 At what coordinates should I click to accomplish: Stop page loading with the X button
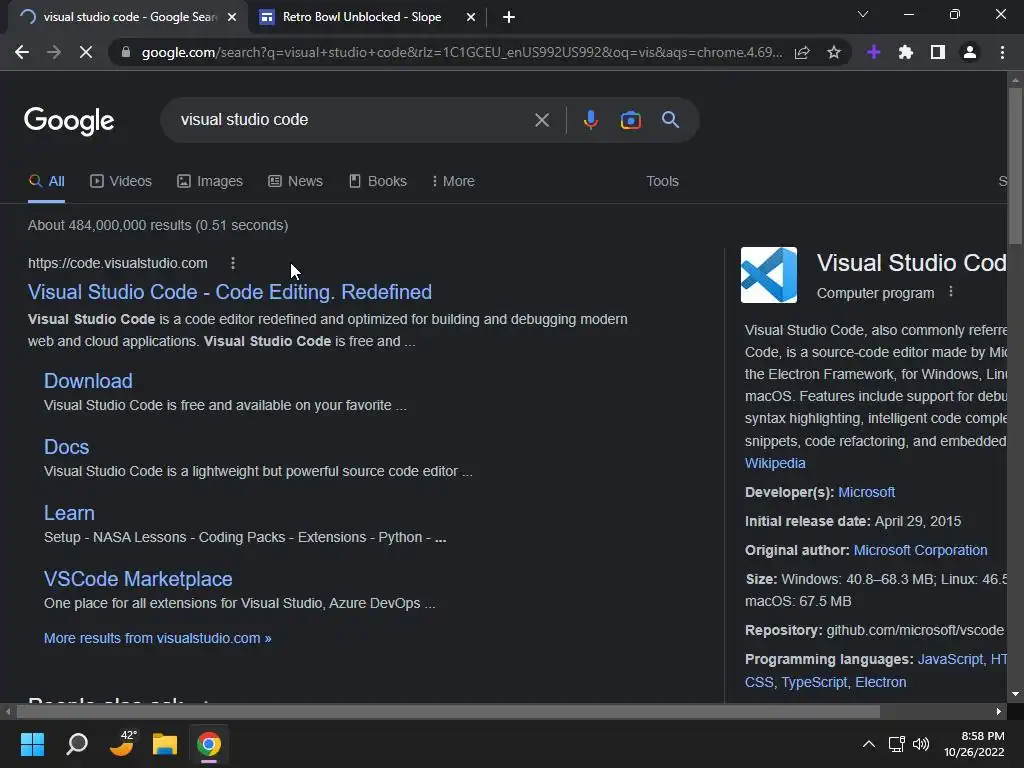[x=86, y=52]
